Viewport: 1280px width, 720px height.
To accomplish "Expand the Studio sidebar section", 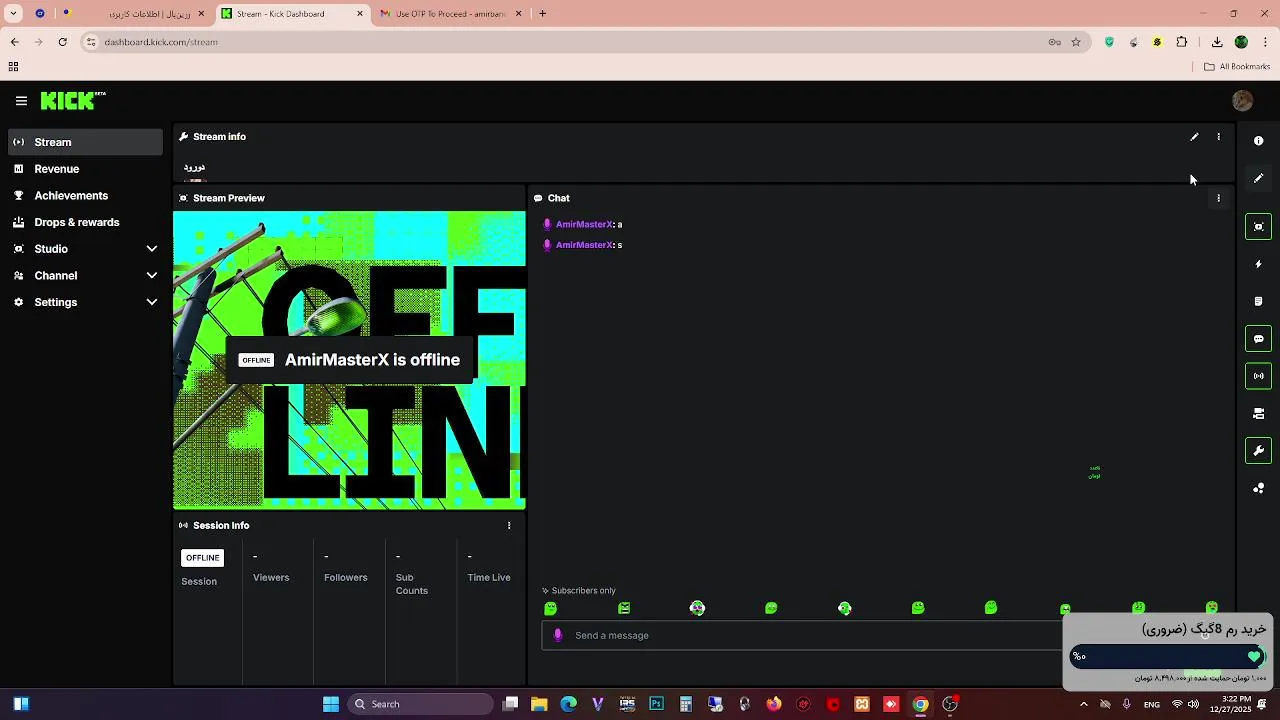I will click(85, 249).
